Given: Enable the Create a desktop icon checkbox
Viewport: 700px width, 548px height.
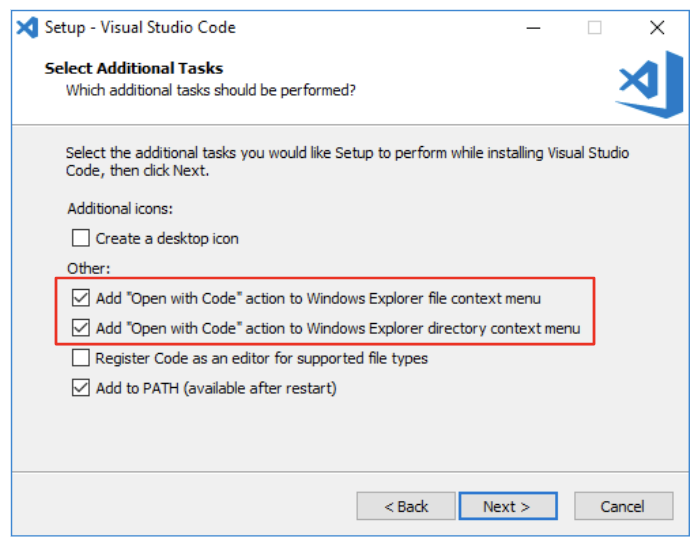Looking at the screenshot, I should [x=81, y=238].
